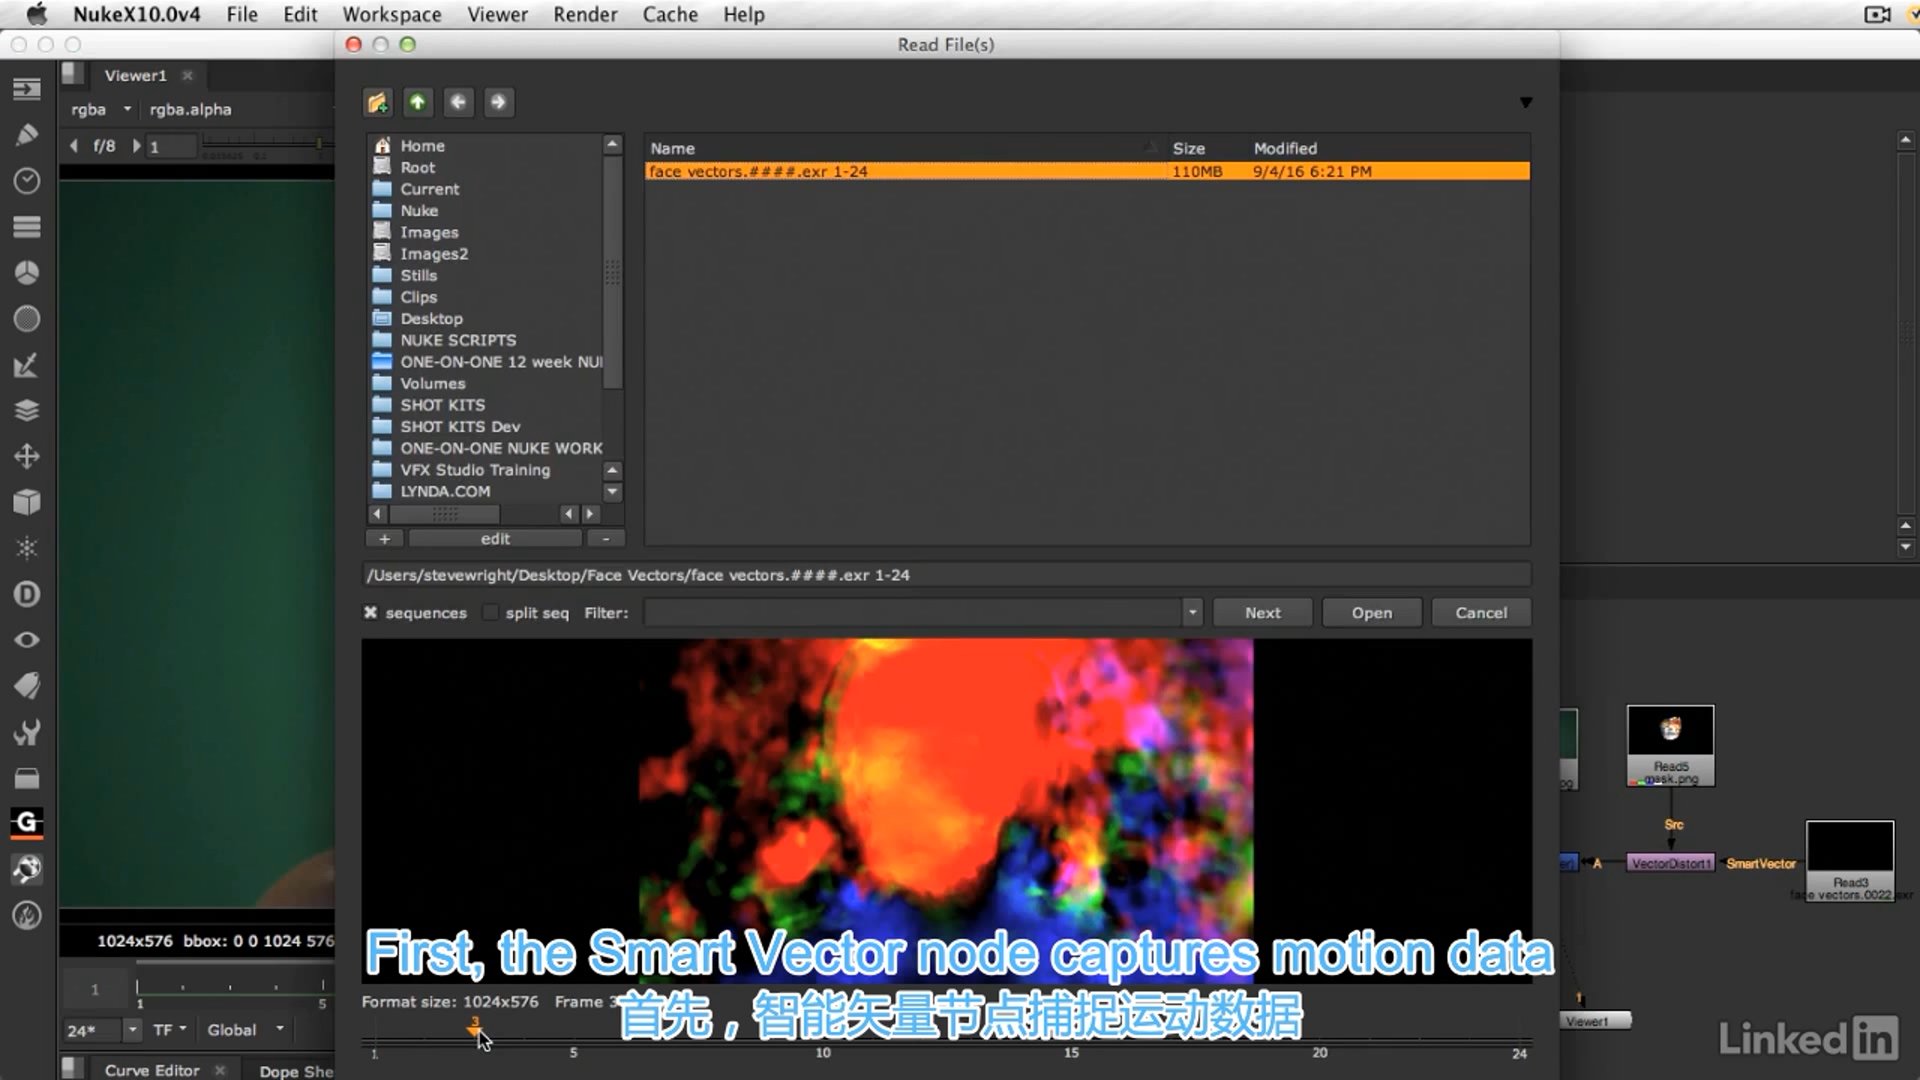Open the MetaData nodes tag icon
Image resolution: width=1920 pixels, height=1080 pixels.
click(x=27, y=686)
